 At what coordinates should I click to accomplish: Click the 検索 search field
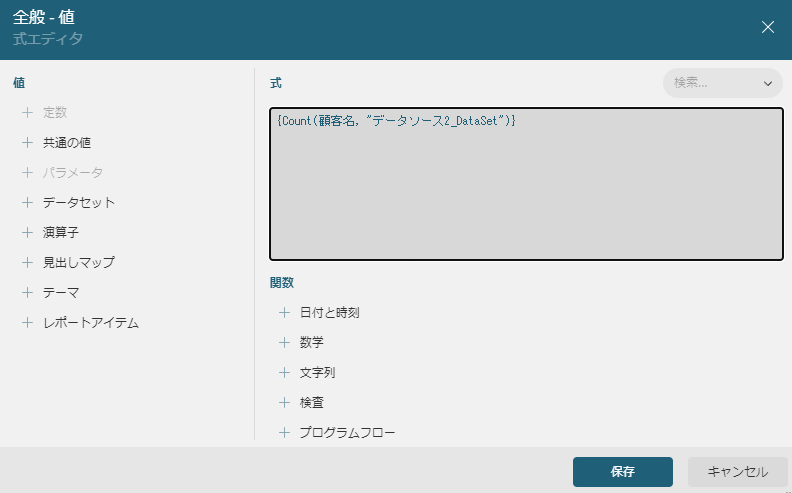pyautogui.click(x=708, y=83)
